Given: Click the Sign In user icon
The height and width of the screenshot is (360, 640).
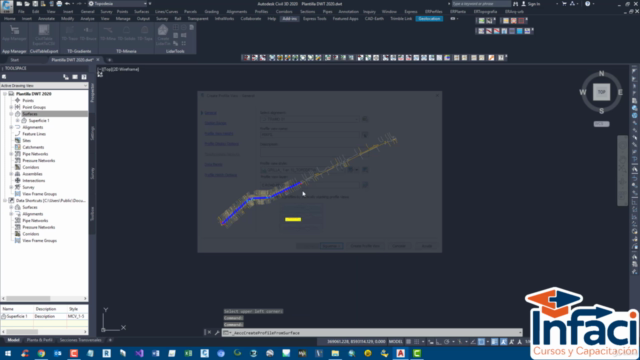Looking at the screenshot, I should click(x=524, y=4).
